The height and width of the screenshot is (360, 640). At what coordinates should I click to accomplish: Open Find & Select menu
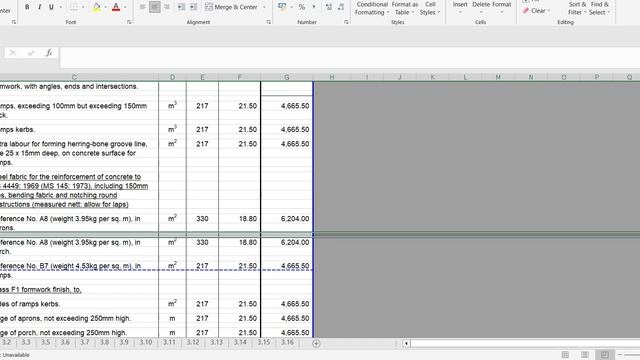(600, 8)
